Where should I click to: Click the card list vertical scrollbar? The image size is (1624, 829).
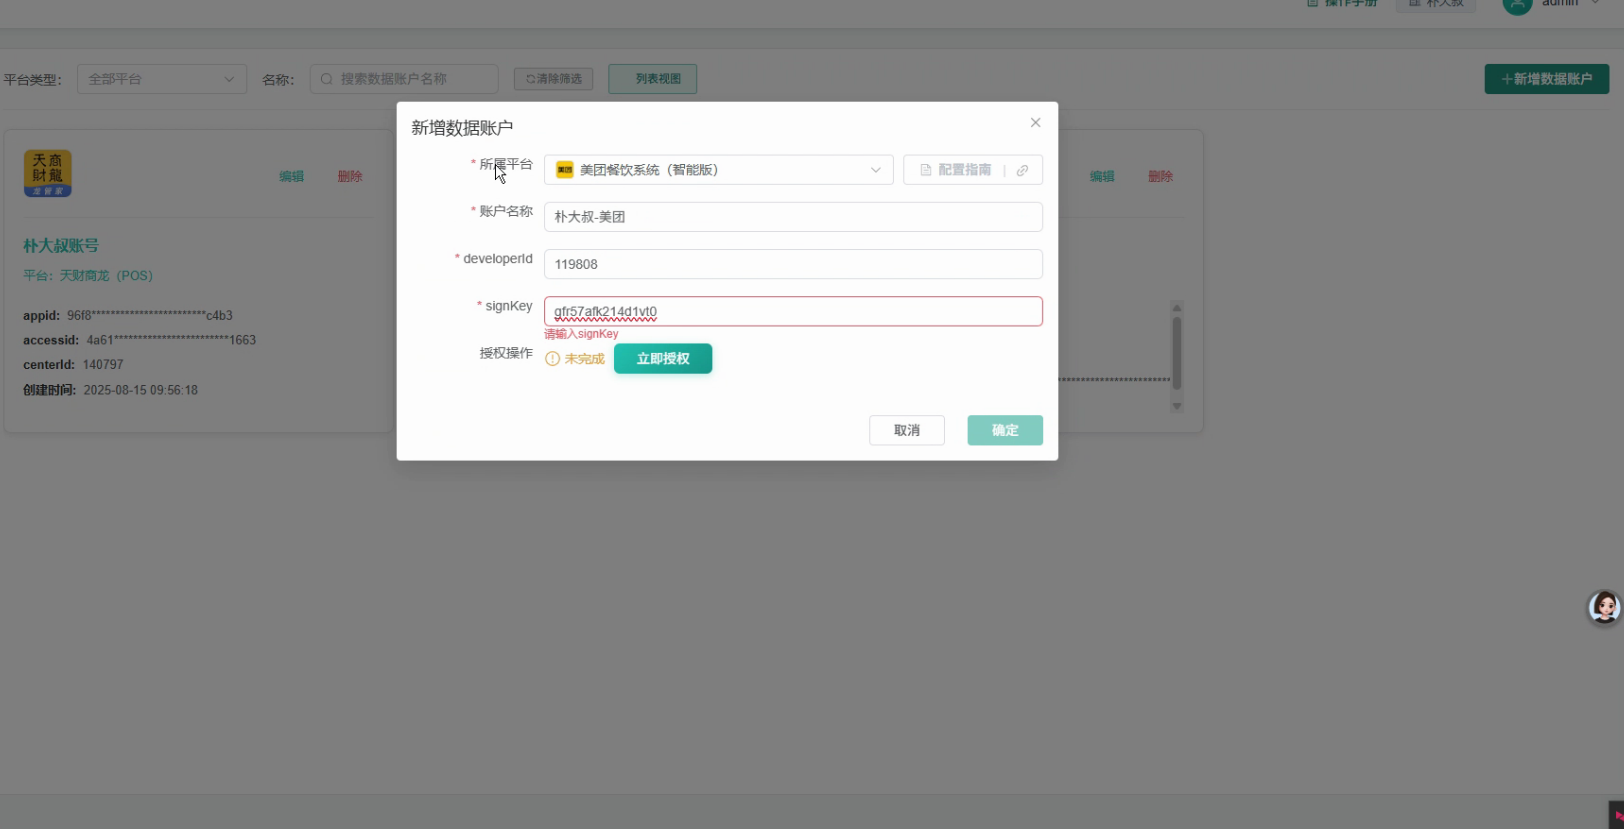[1177, 356]
